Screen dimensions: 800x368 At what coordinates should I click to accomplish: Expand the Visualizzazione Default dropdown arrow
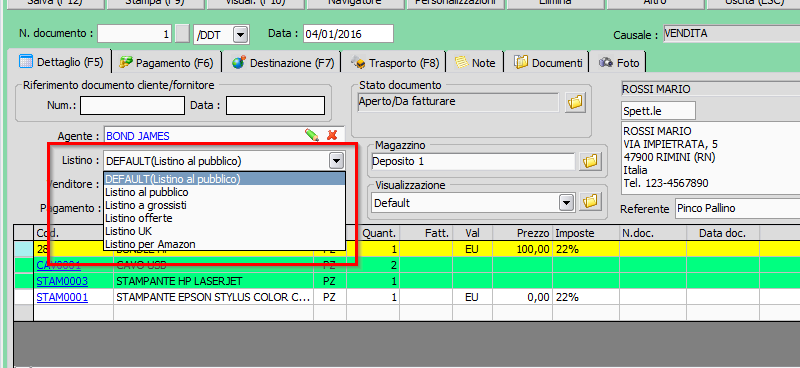coord(566,203)
